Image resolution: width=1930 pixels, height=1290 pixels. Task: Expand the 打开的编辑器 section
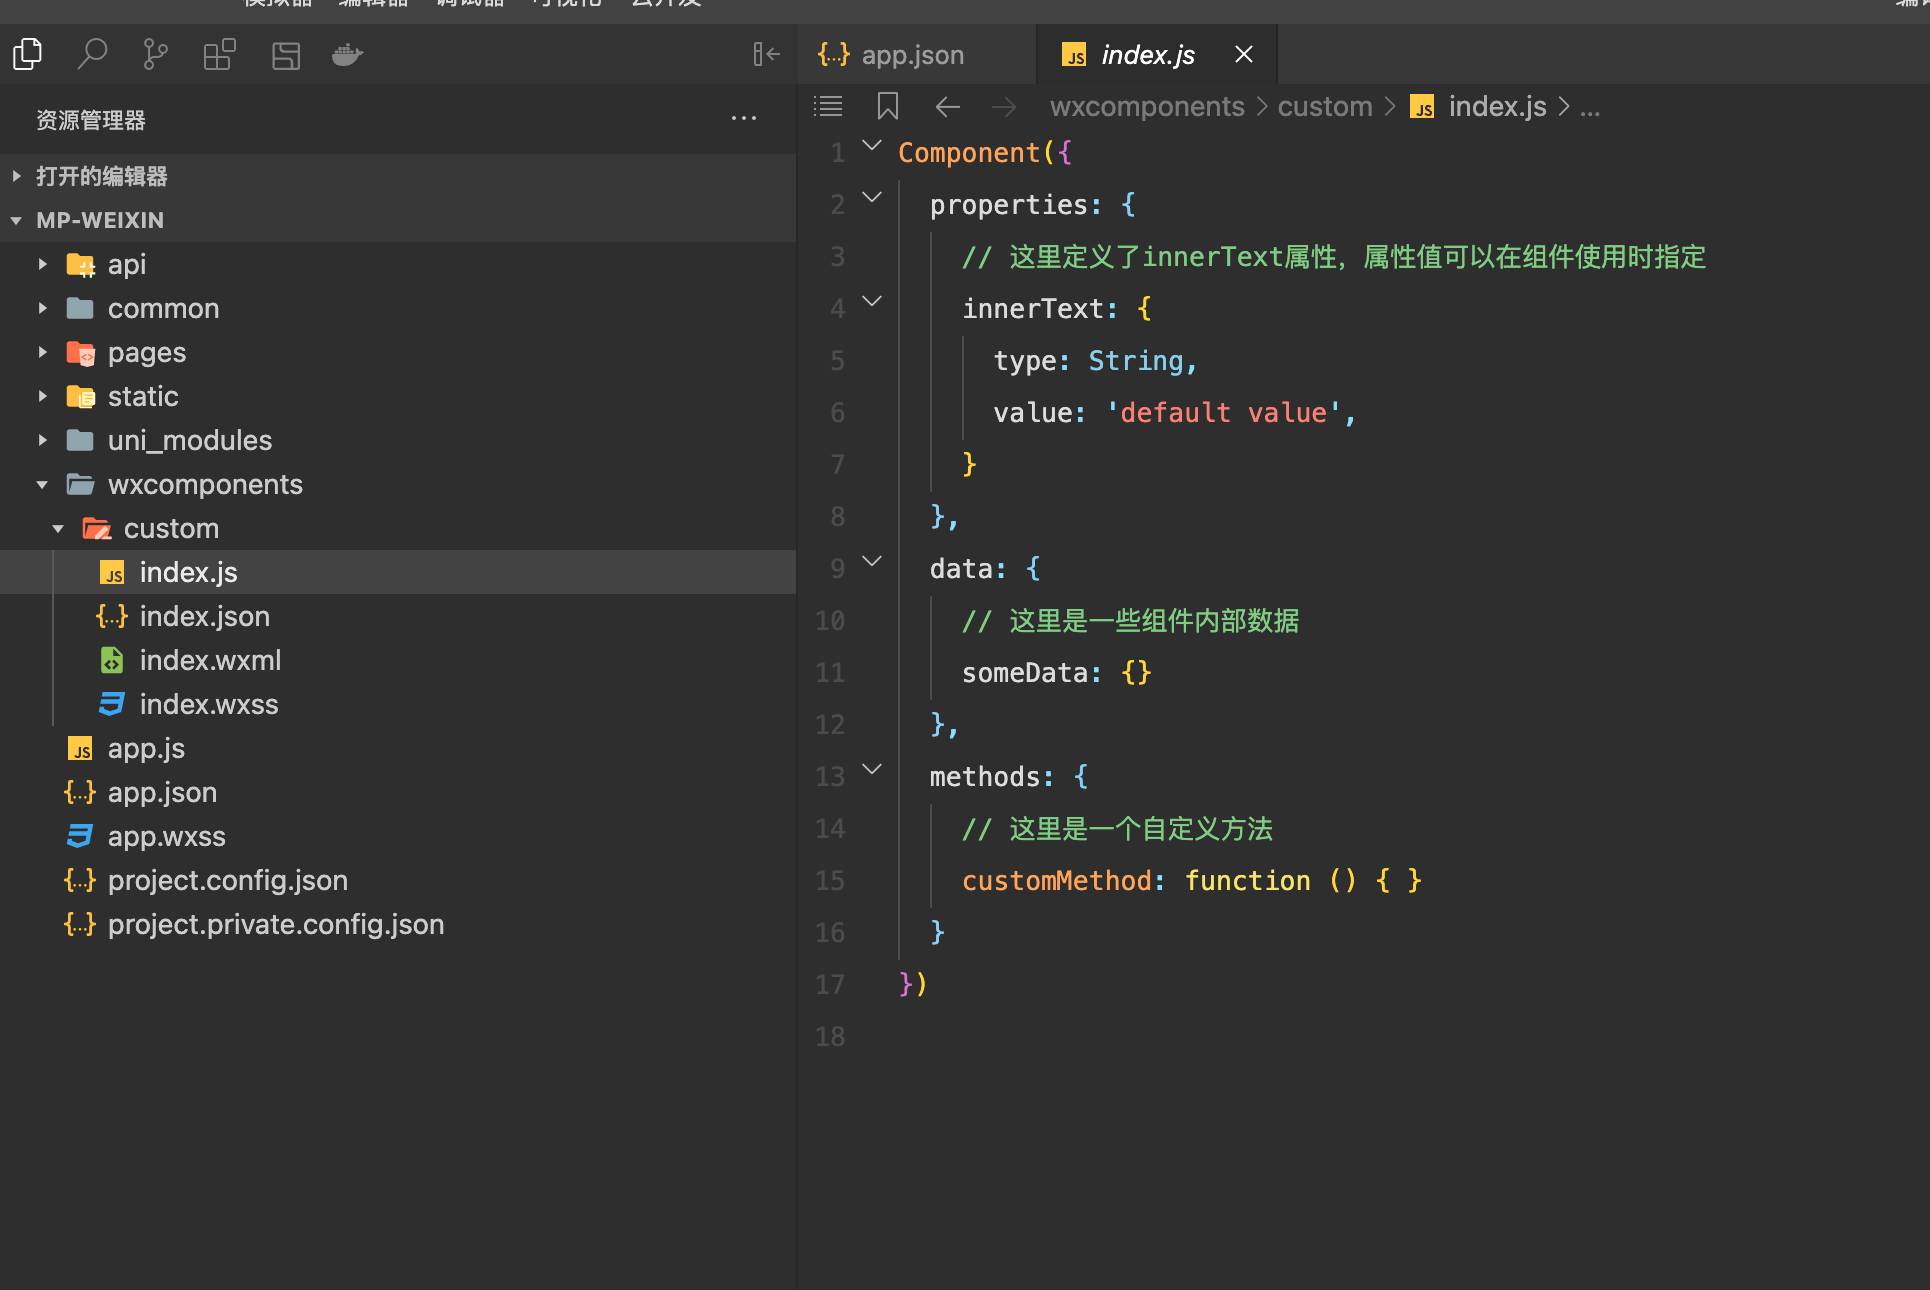(101, 176)
